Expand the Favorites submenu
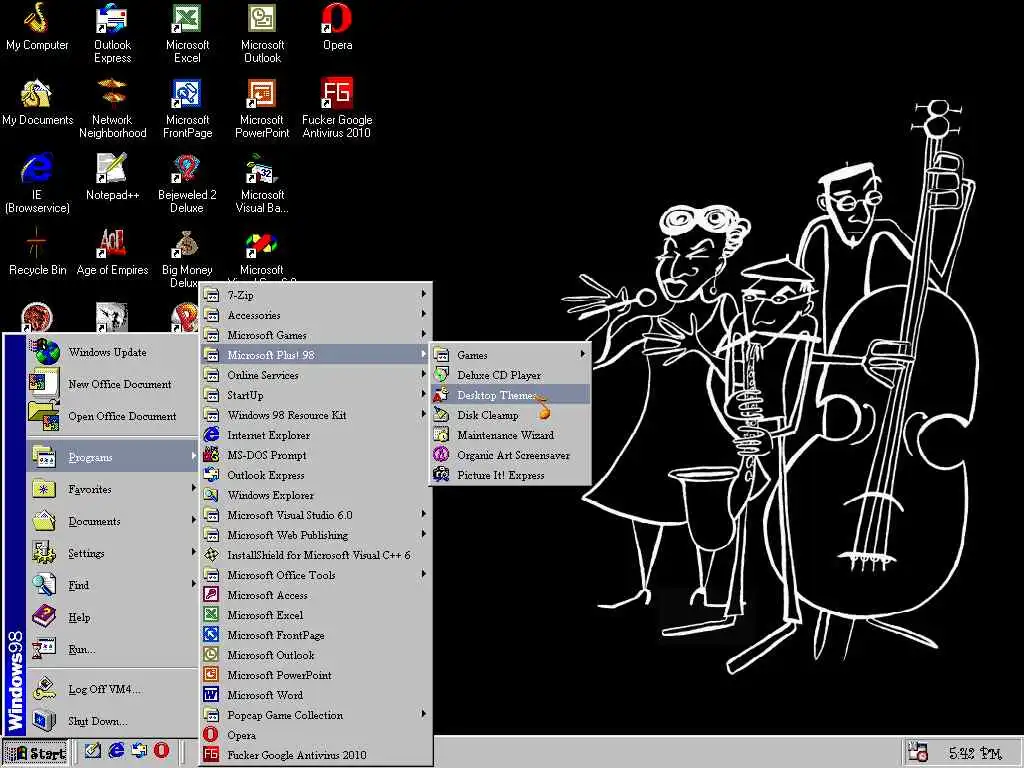This screenshot has width=1024, height=768. [112, 488]
